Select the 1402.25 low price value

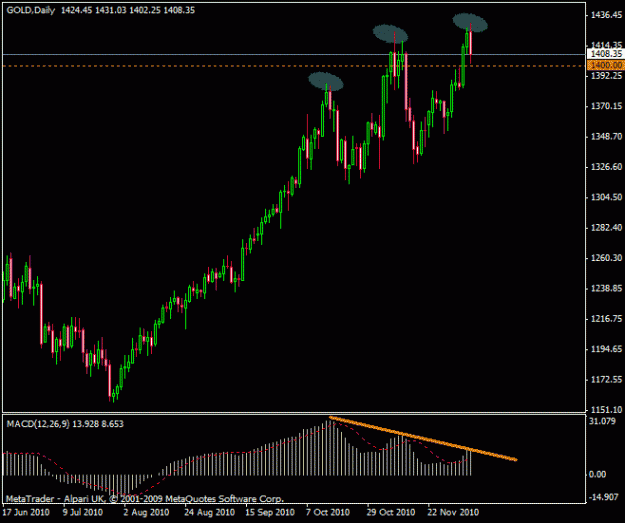pyautogui.click(x=145, y=10)
